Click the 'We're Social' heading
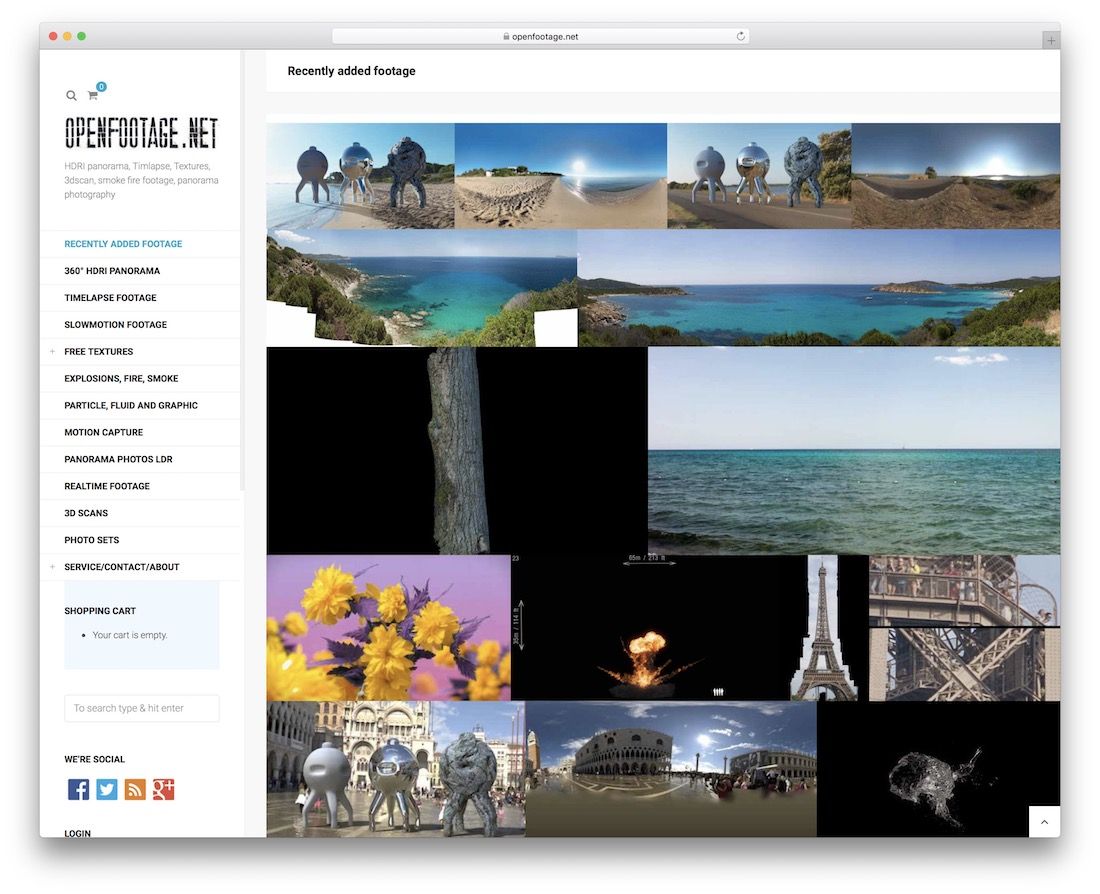1100x894 pixels. point(95,759)
